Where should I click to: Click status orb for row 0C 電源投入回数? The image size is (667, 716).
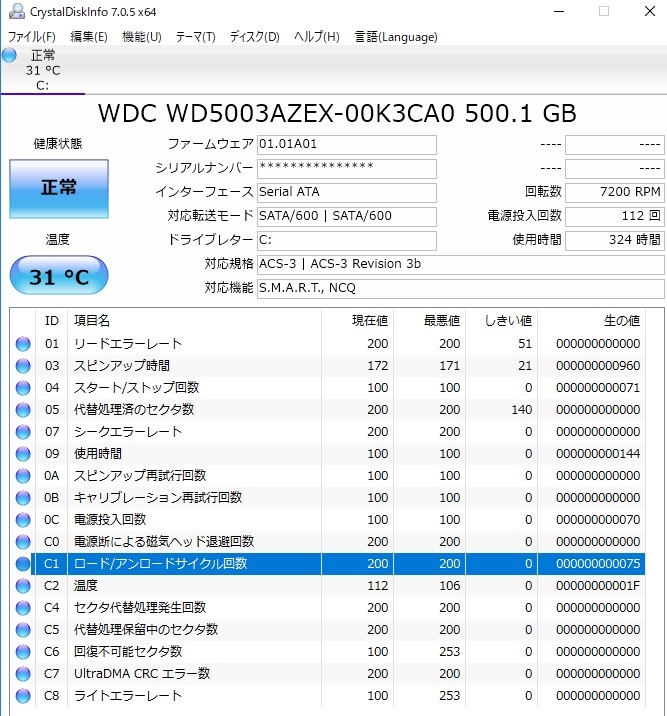pos(23,520)
